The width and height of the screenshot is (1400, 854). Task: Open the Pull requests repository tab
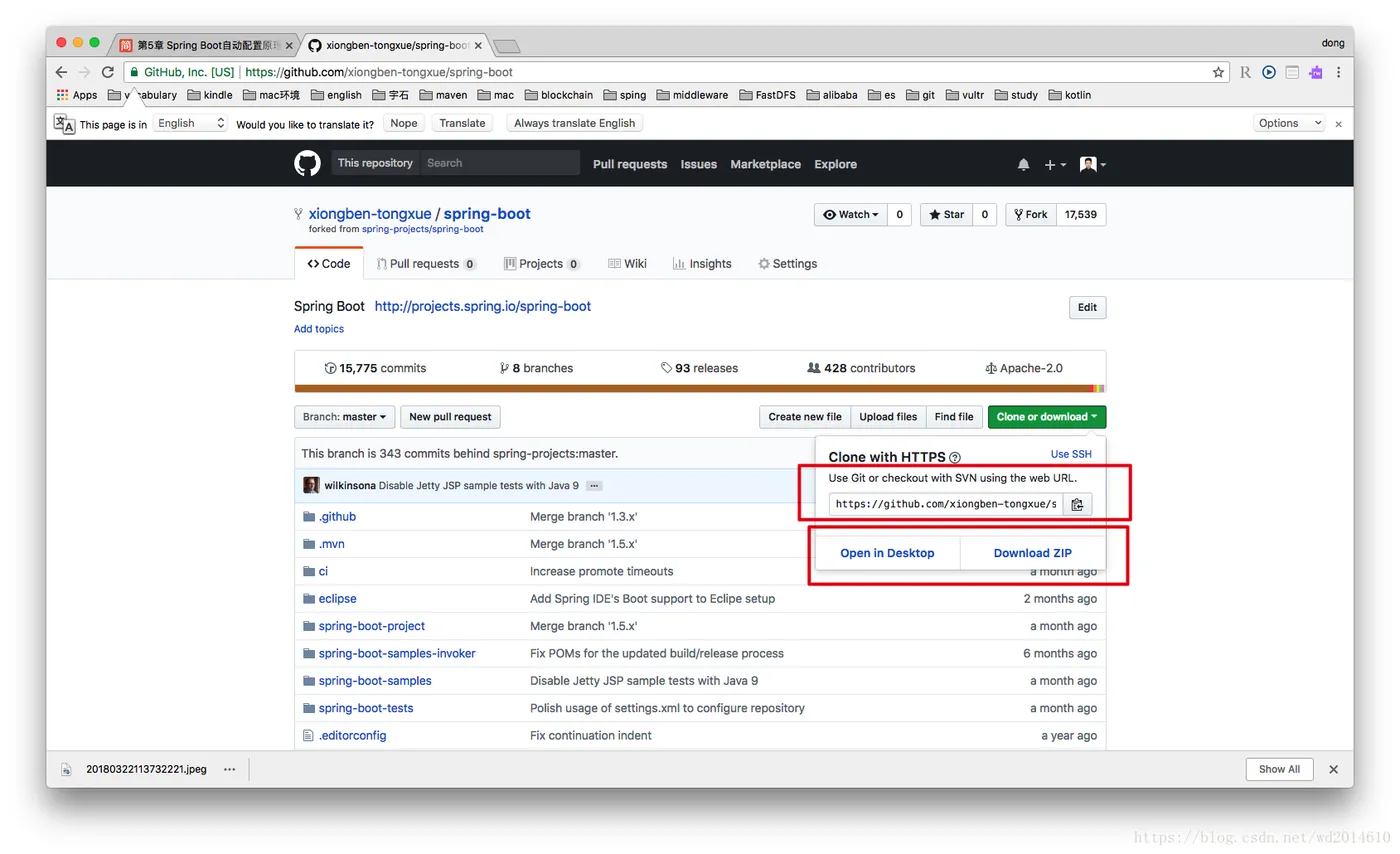[x=426, y=264]
